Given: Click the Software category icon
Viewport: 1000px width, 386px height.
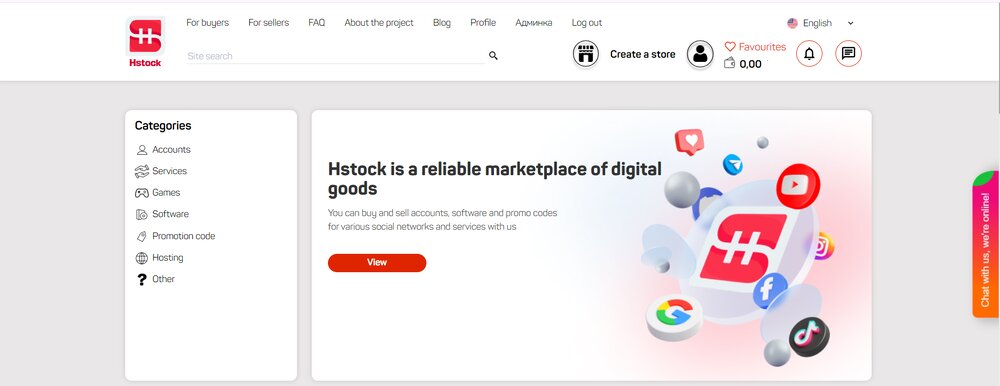Looking at the screenshot, I should pyautogui.click(x=142, y=214).
